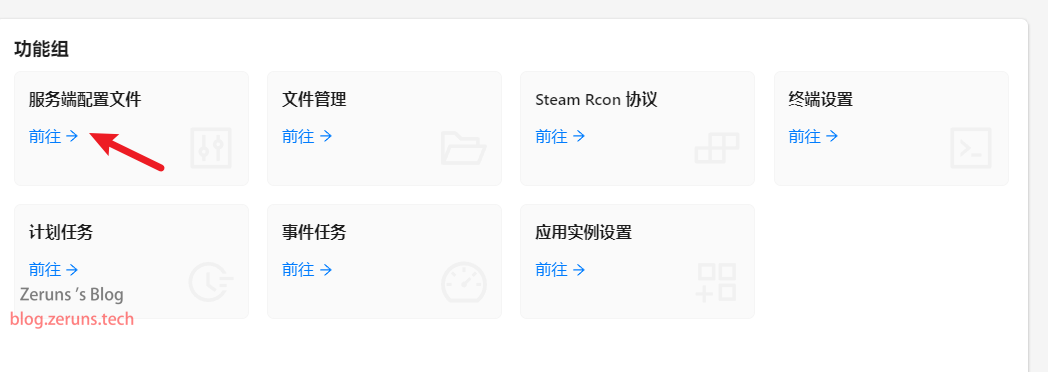Click the clock icon in 计划任务 card
The height and width of the screenshot is (372, 1048).
[x=211, y=282]
